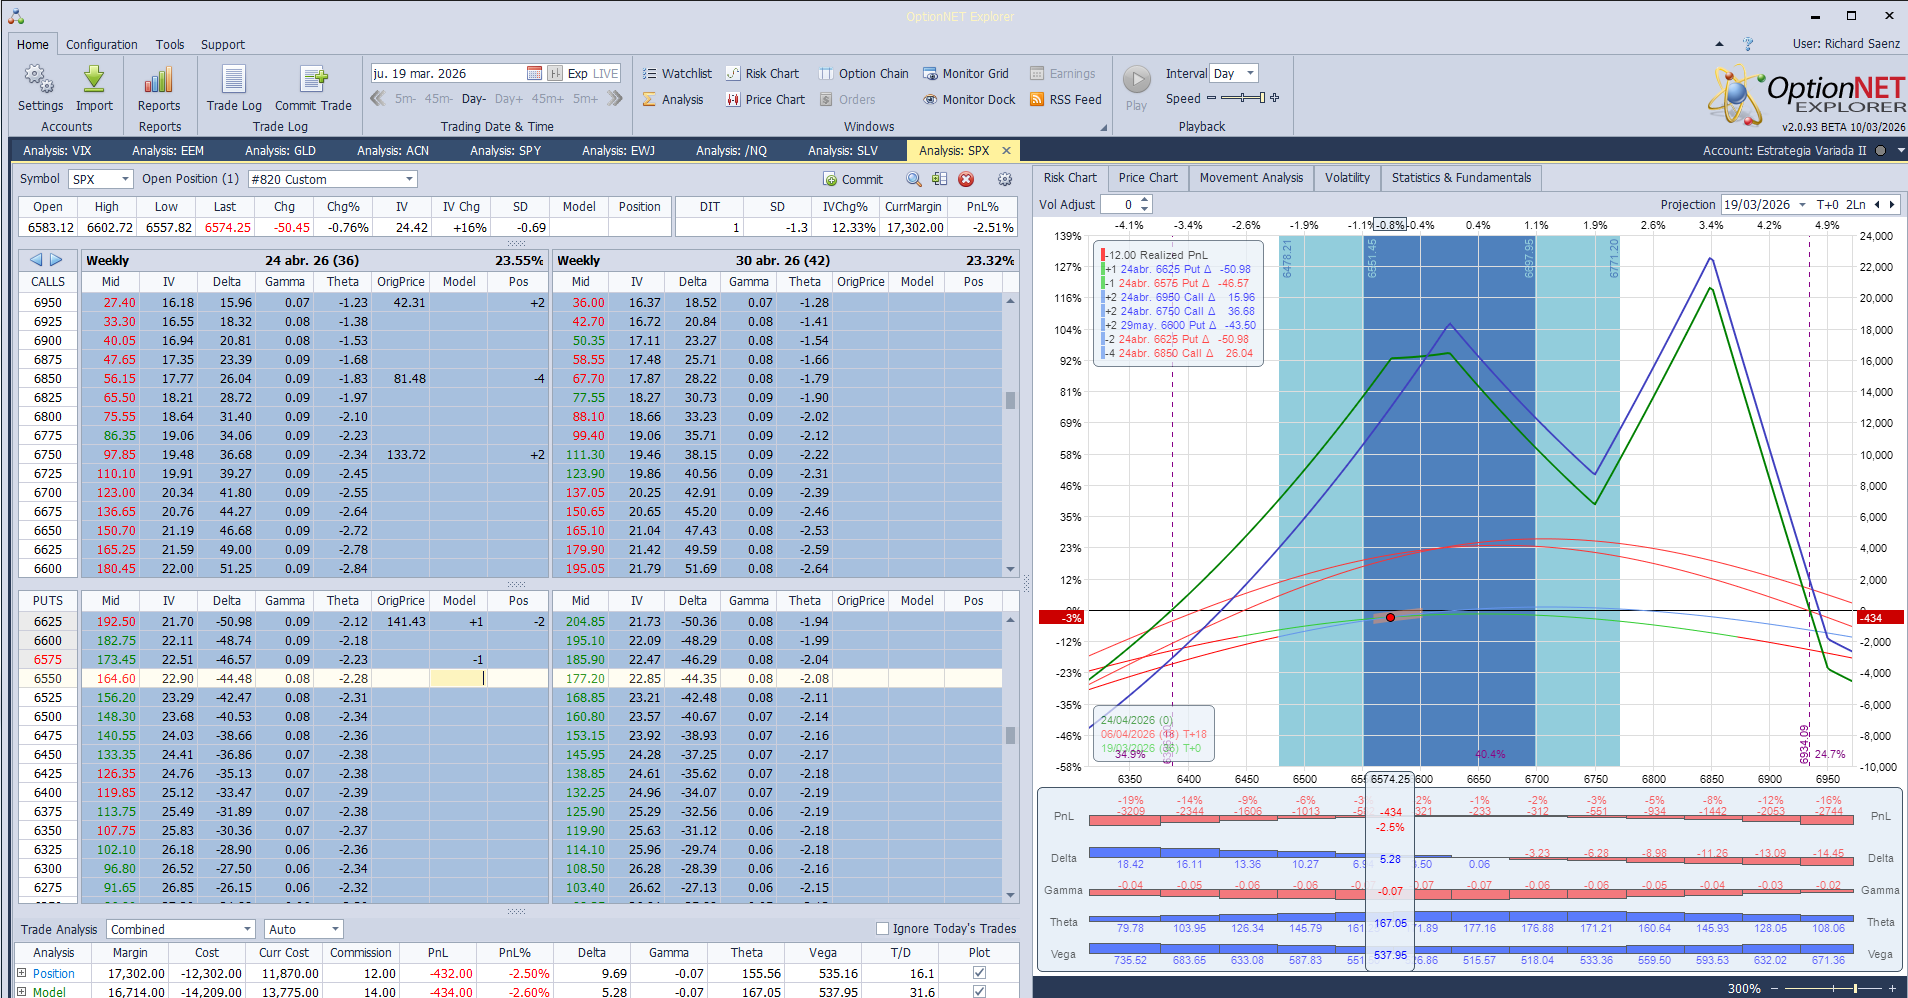Step back to previous expiration arrow
Viewport: 1908px width, 998px height.
coord(378,98)
